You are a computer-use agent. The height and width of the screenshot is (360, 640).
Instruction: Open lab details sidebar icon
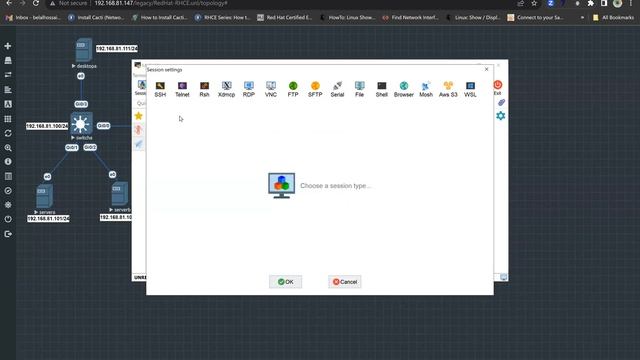click(8, 176)
